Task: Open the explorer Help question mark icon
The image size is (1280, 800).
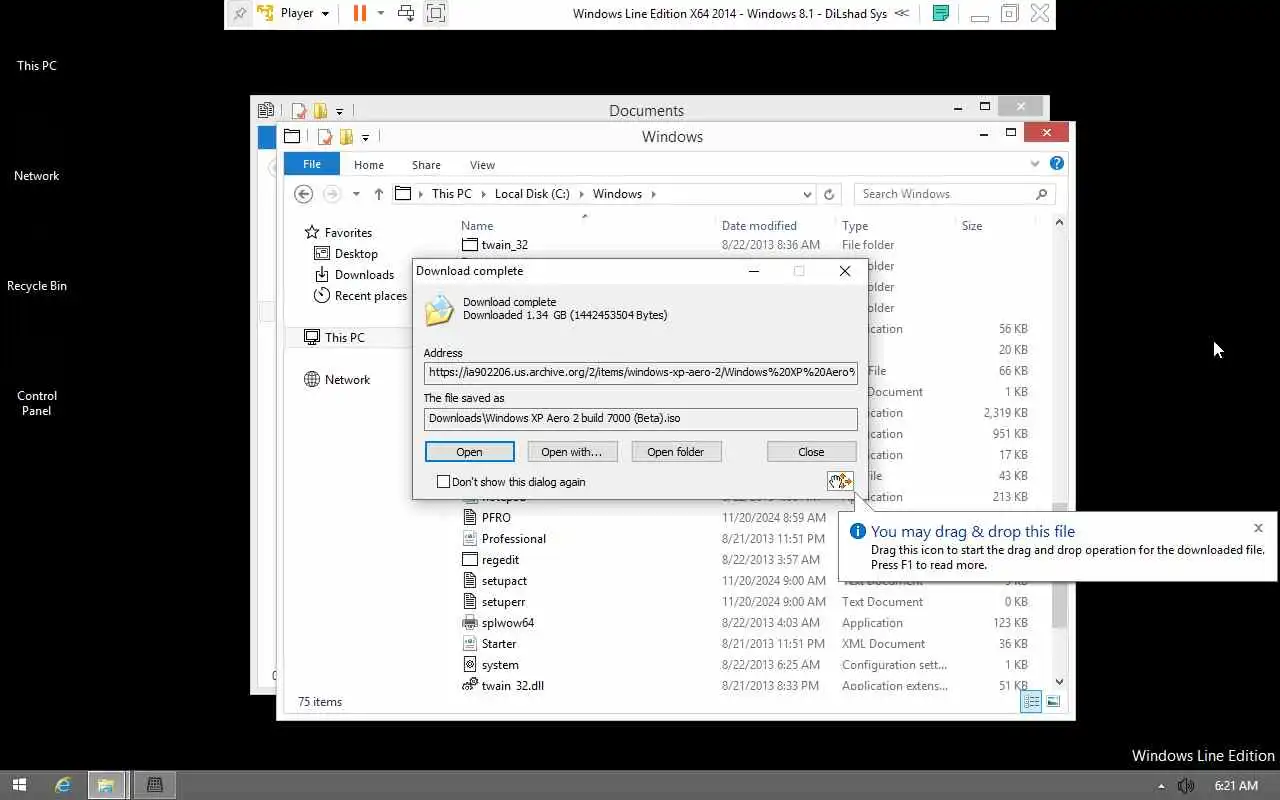Action: [1057, 163]
